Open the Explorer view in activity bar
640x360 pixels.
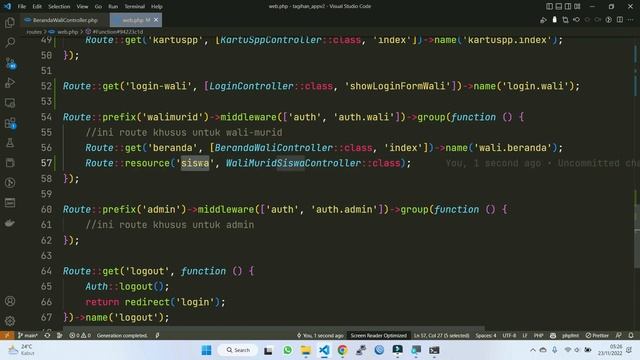point(10,22)
